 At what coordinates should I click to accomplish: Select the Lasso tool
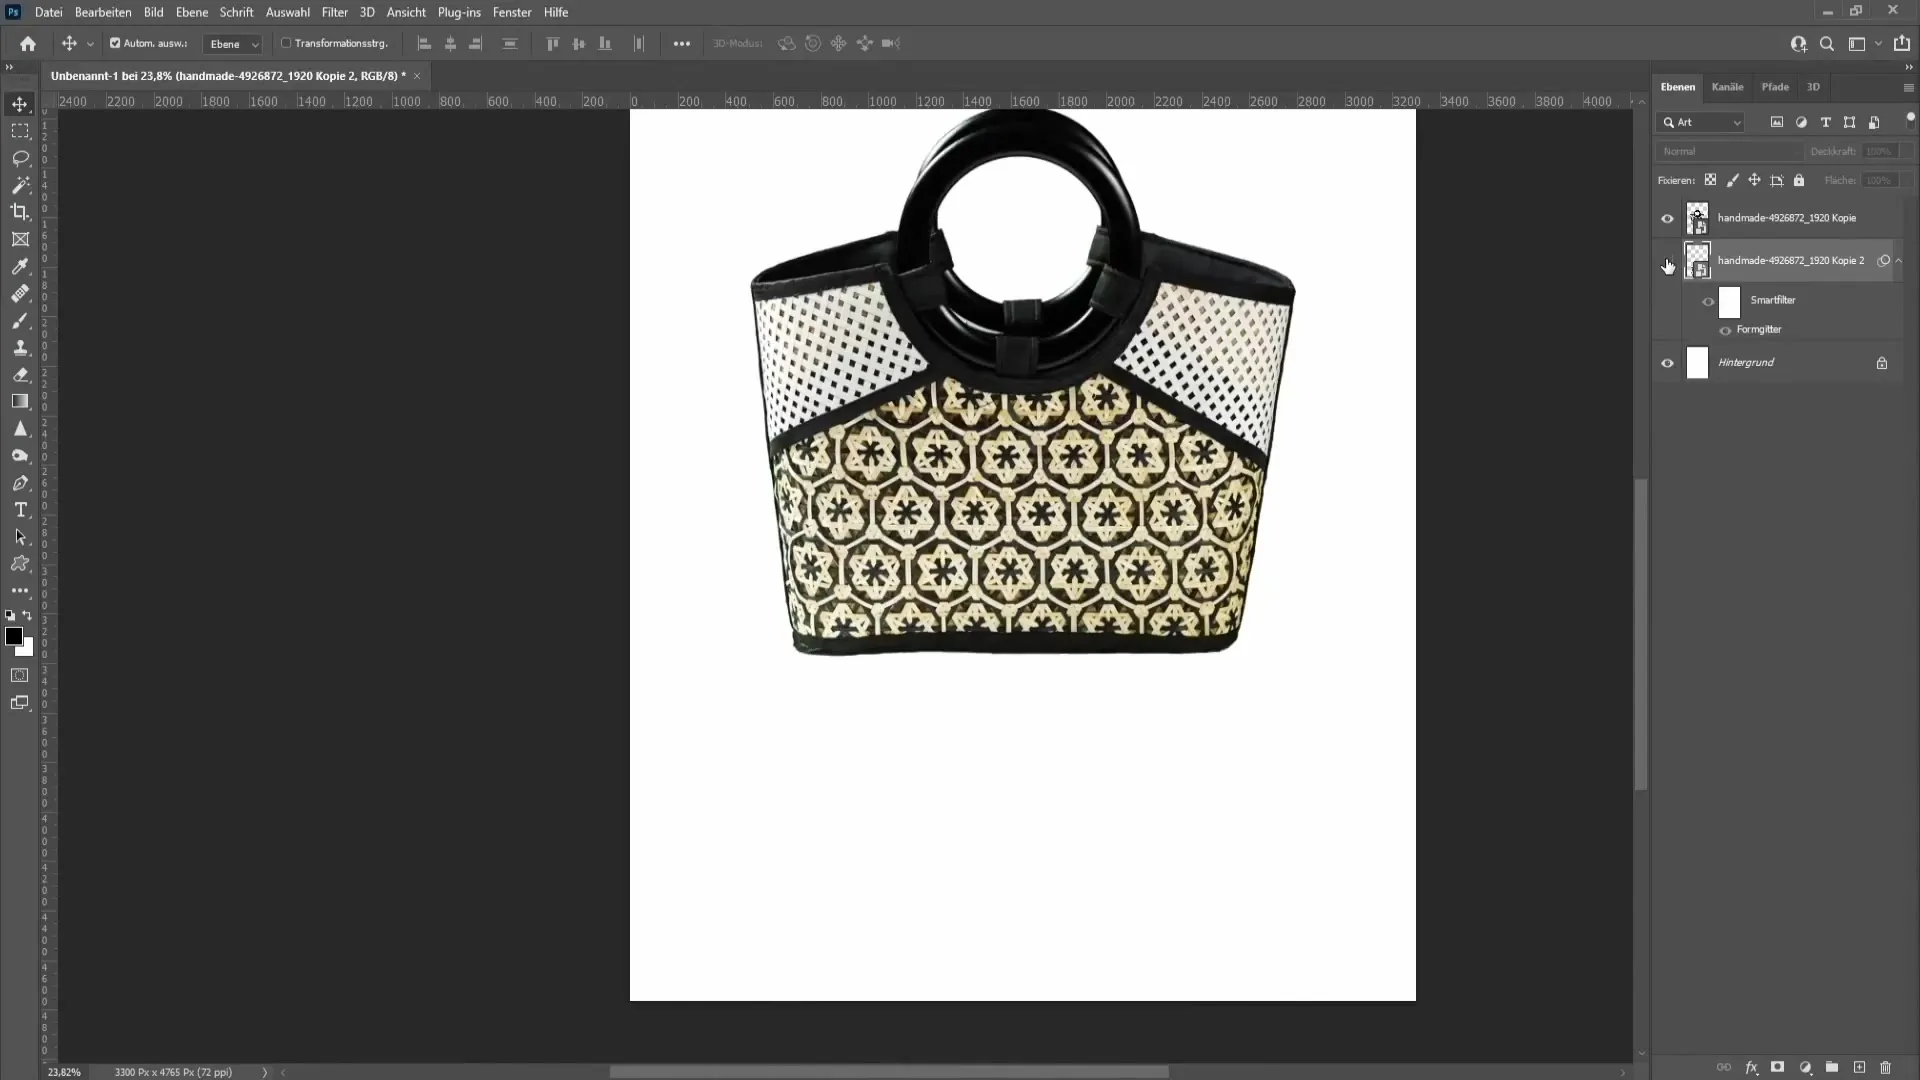click(x=20, y=157)
